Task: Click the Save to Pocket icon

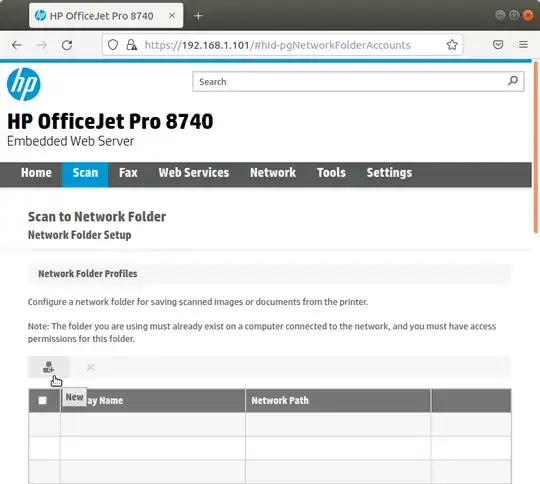Action: 498,45
